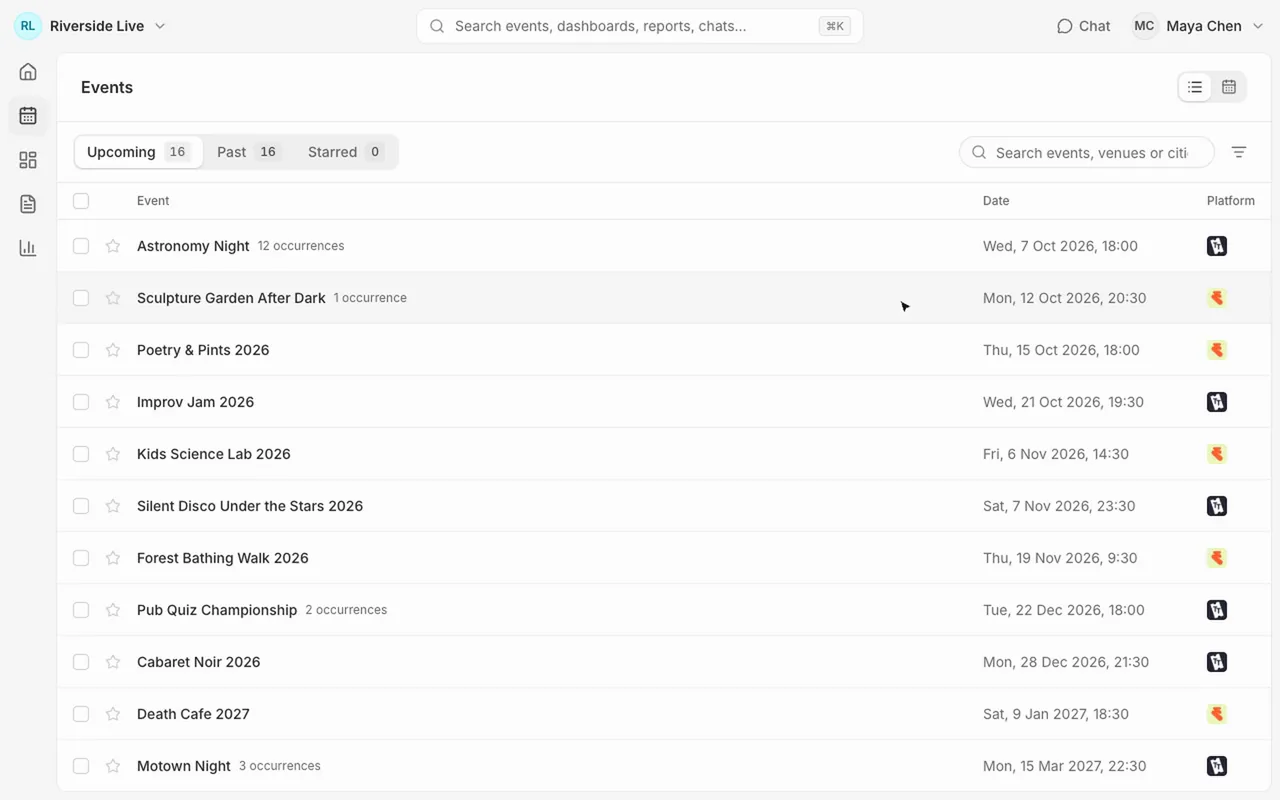Check the Sculpture Garden After Dark checkbox
1280x800 pixels.
(81, 298)
